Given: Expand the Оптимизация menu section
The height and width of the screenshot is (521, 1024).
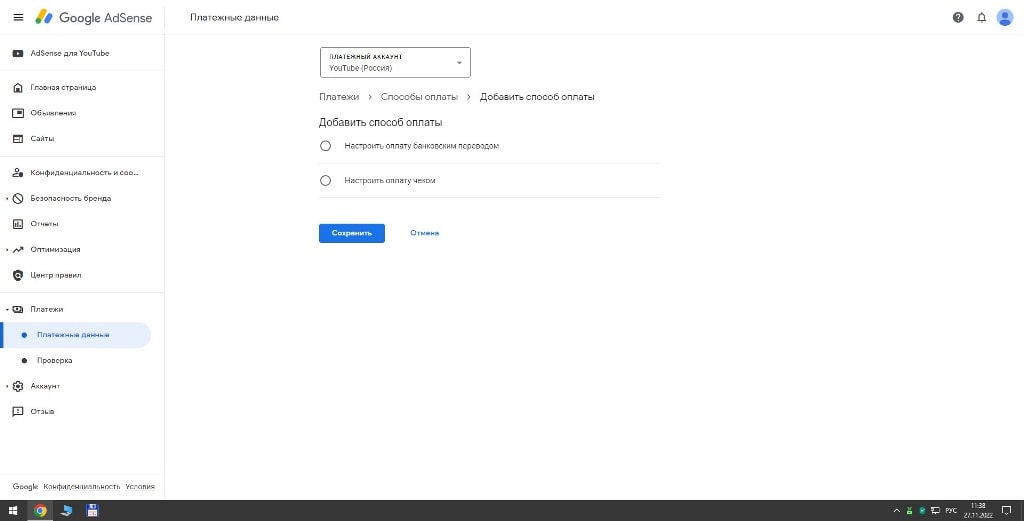Looking at the screenshot, I should click(x=7, y=250).
